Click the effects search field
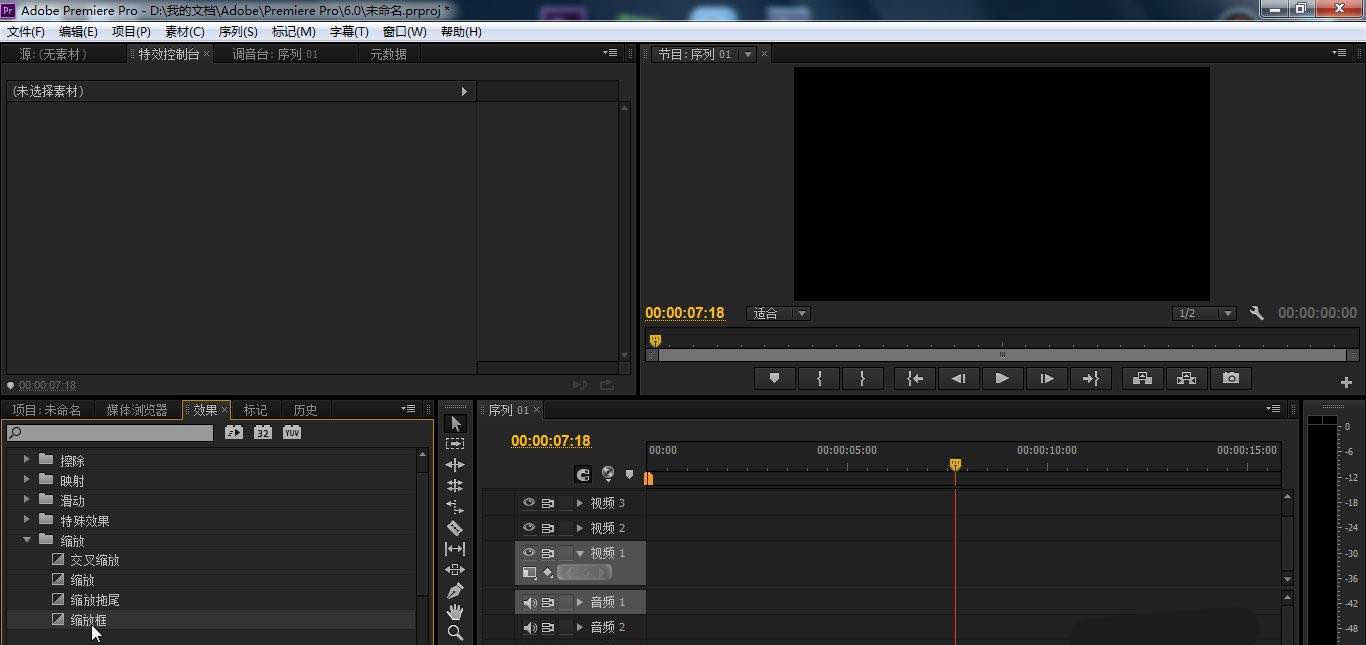Screen dimensions: 1366x645 [x=109, y=433]
